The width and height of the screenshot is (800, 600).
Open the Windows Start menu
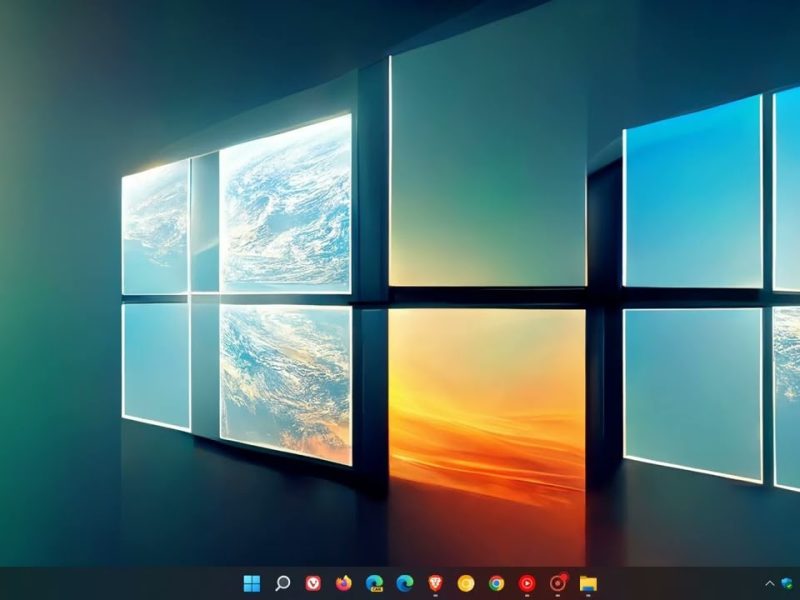coord(252,583)
